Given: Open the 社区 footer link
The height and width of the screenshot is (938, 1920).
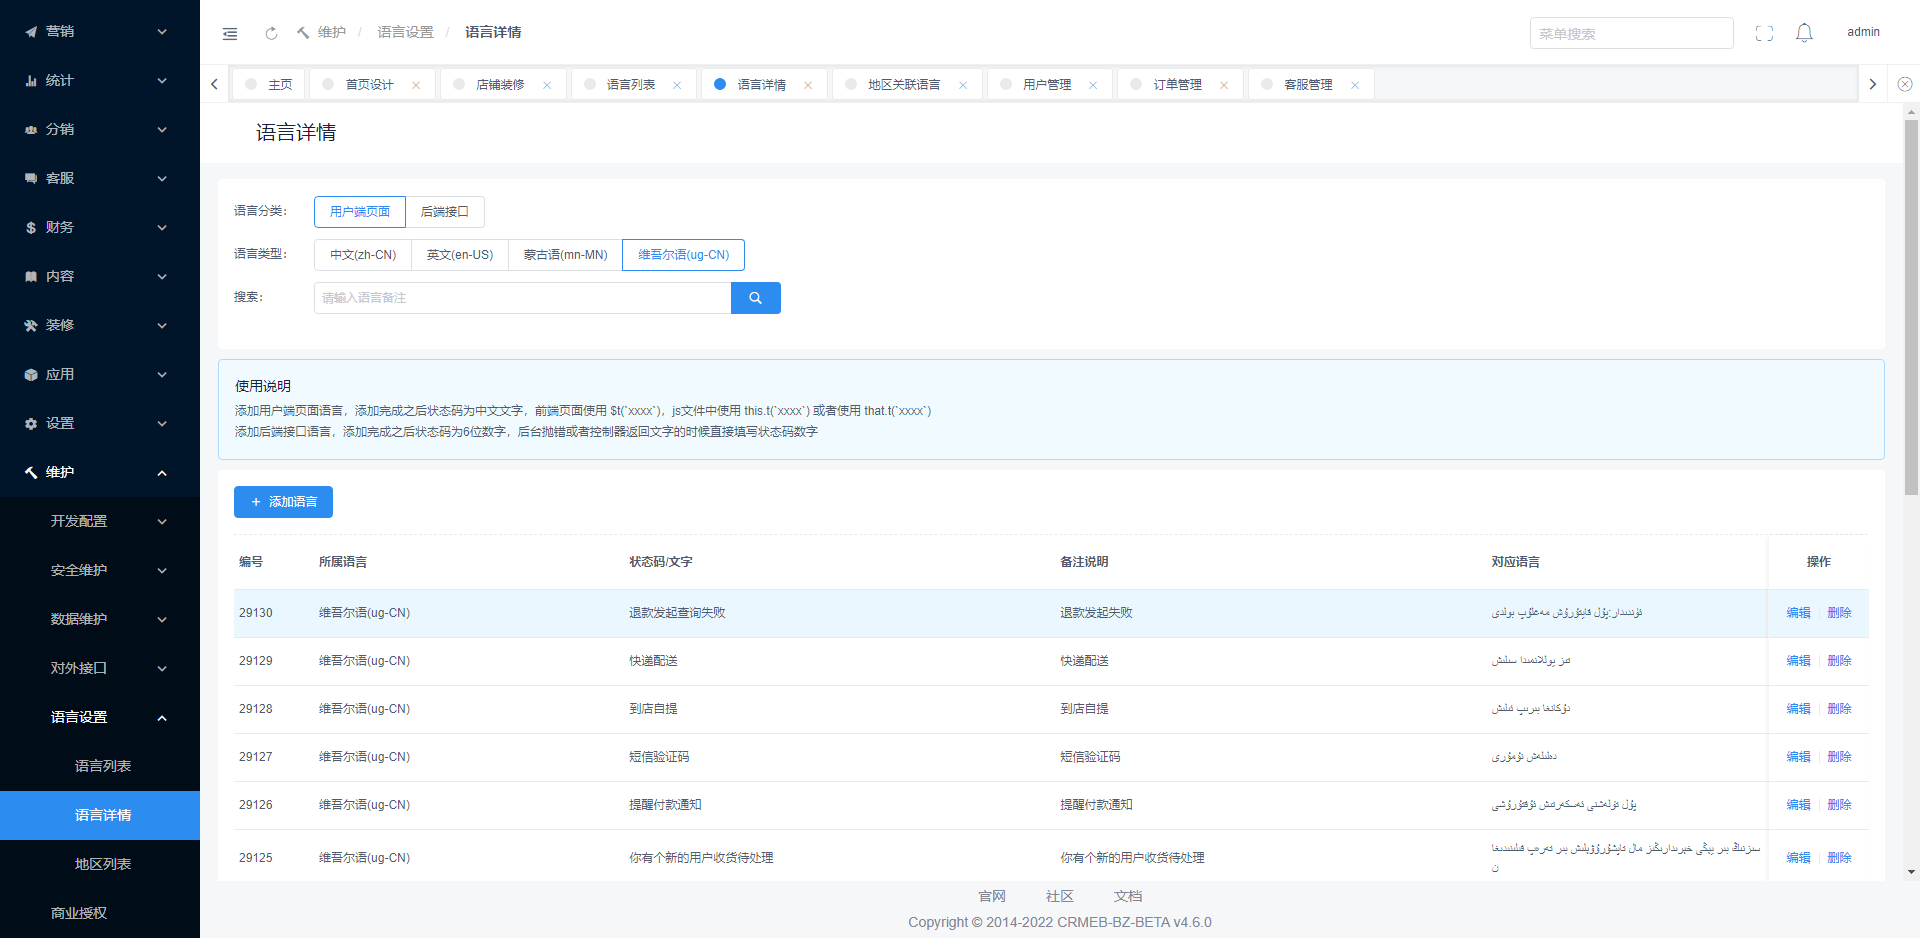Looking at the screenshot, I should [1060, 897].
